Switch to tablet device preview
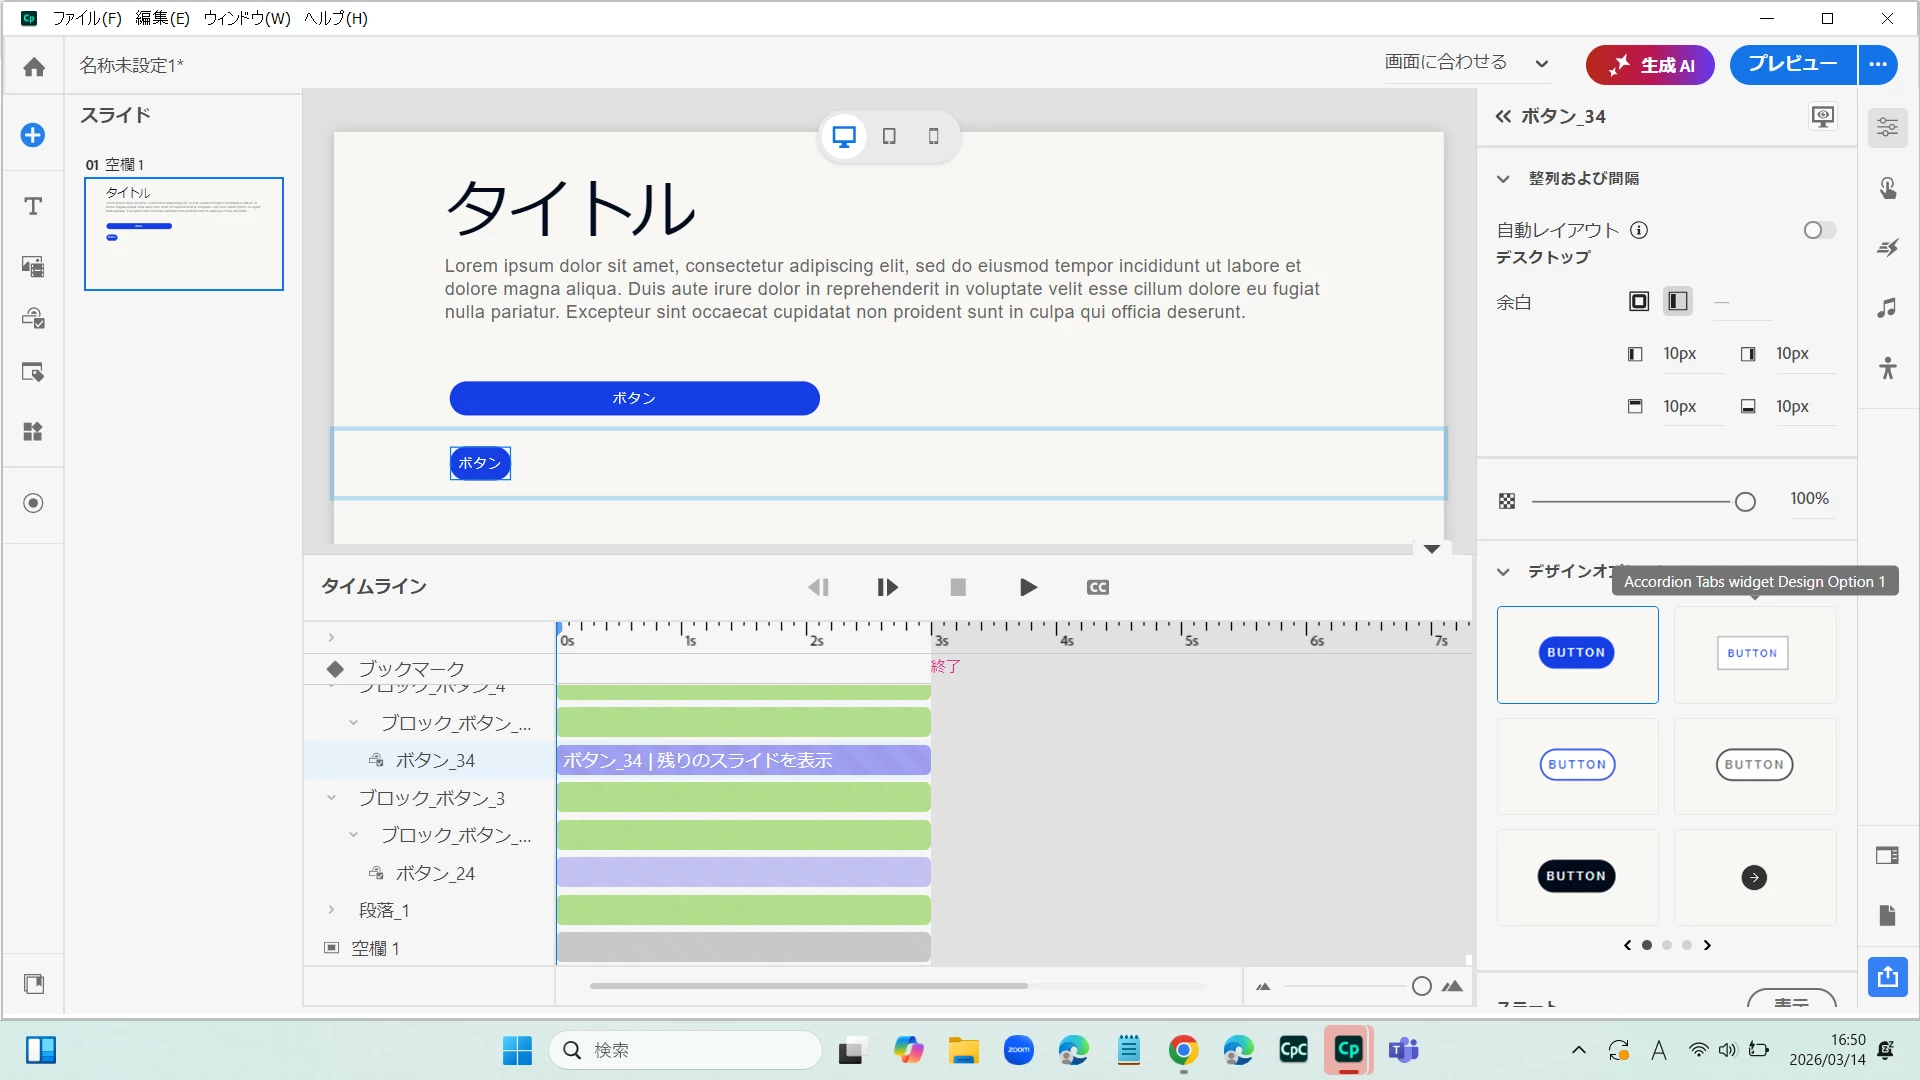The width and height of the screenshot is (1920, 1080). point(889,136)
